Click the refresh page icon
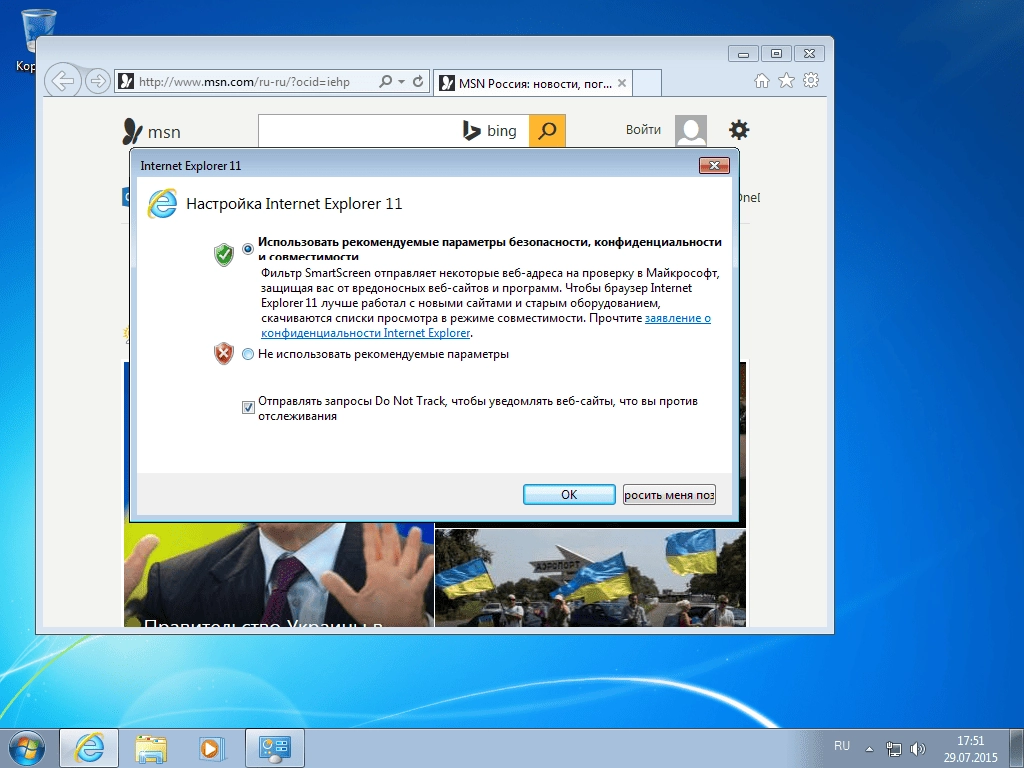This screenshot has height=768, width=1024. pyautogui.click(x=418, y=82)
